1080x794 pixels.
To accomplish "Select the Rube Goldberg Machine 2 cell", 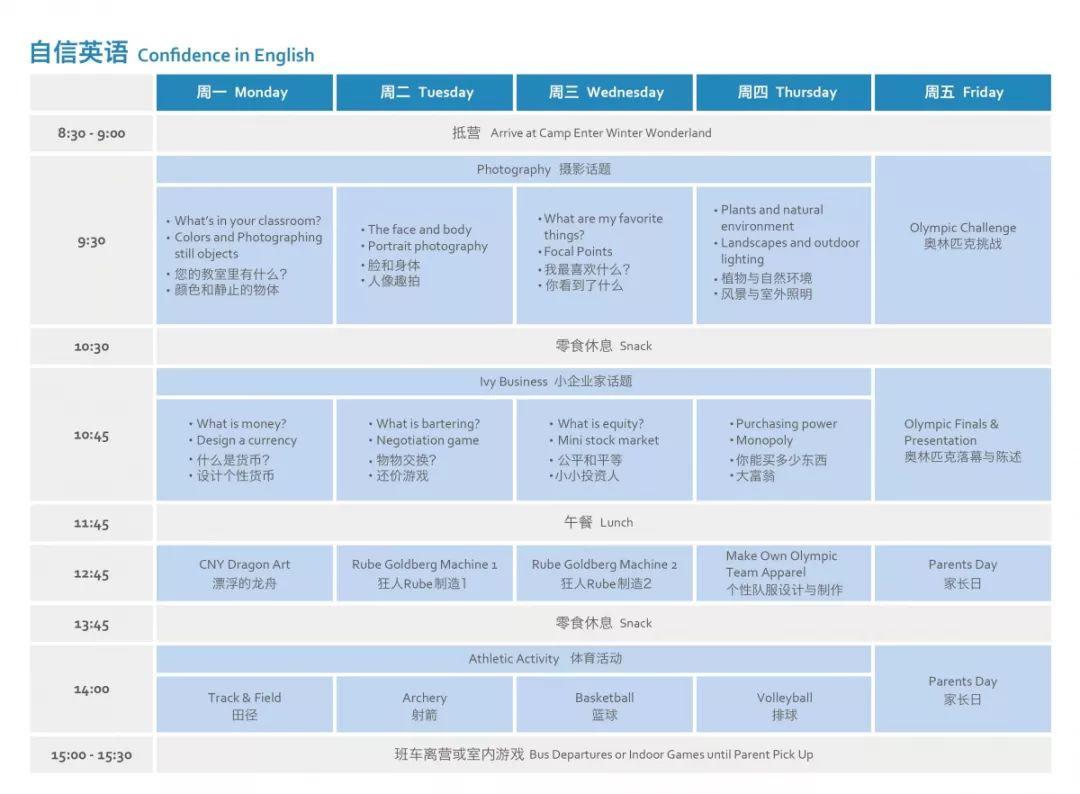I will pyautogui.click(x=605, y=574).
